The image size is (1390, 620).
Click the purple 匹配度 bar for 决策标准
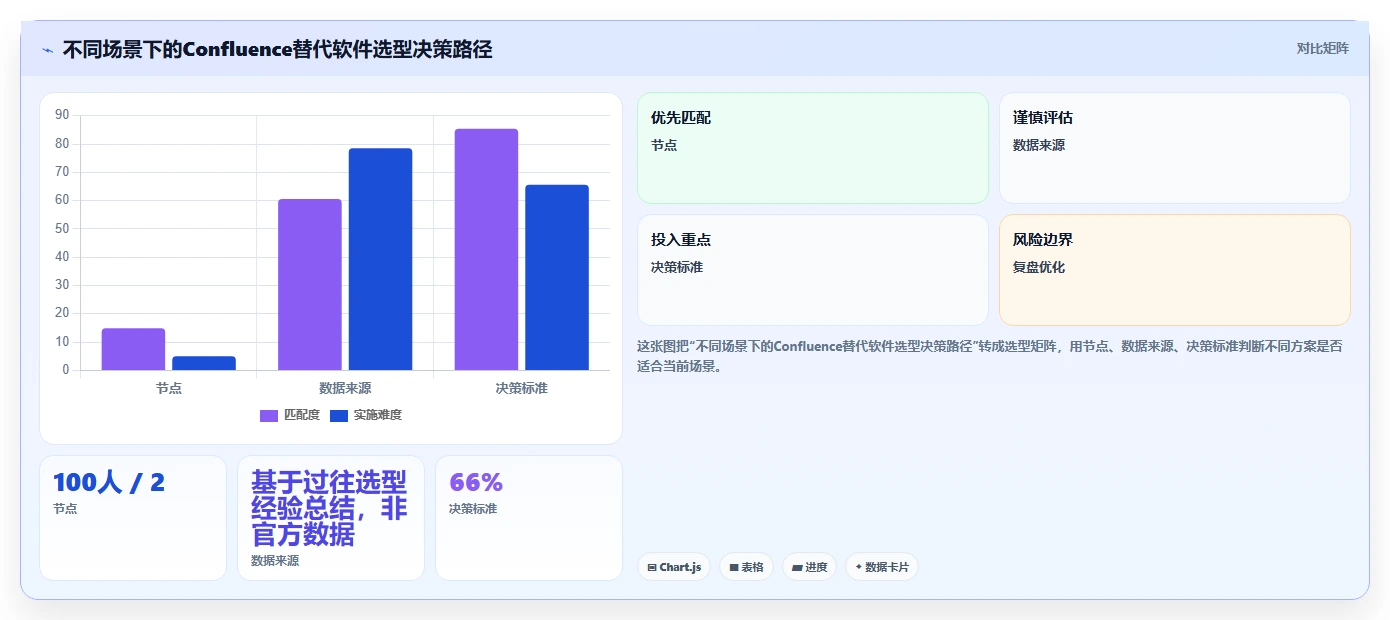[x=486, y=249]
